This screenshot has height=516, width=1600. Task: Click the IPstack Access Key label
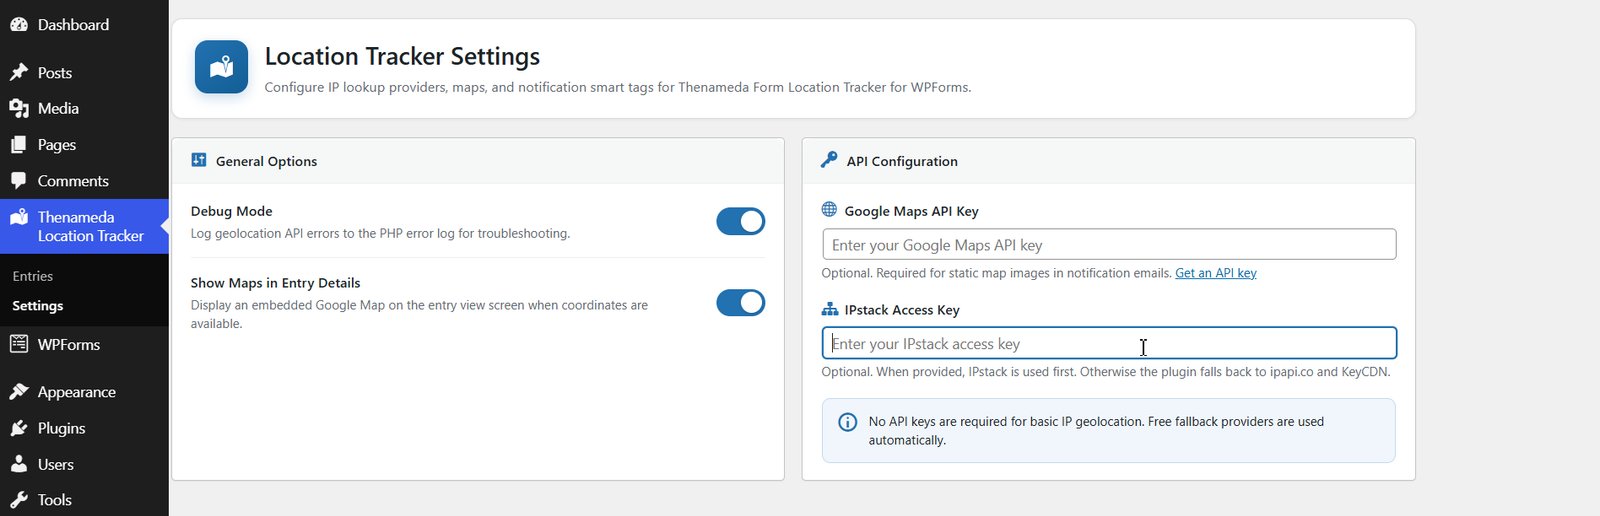(x=902, y=310)
